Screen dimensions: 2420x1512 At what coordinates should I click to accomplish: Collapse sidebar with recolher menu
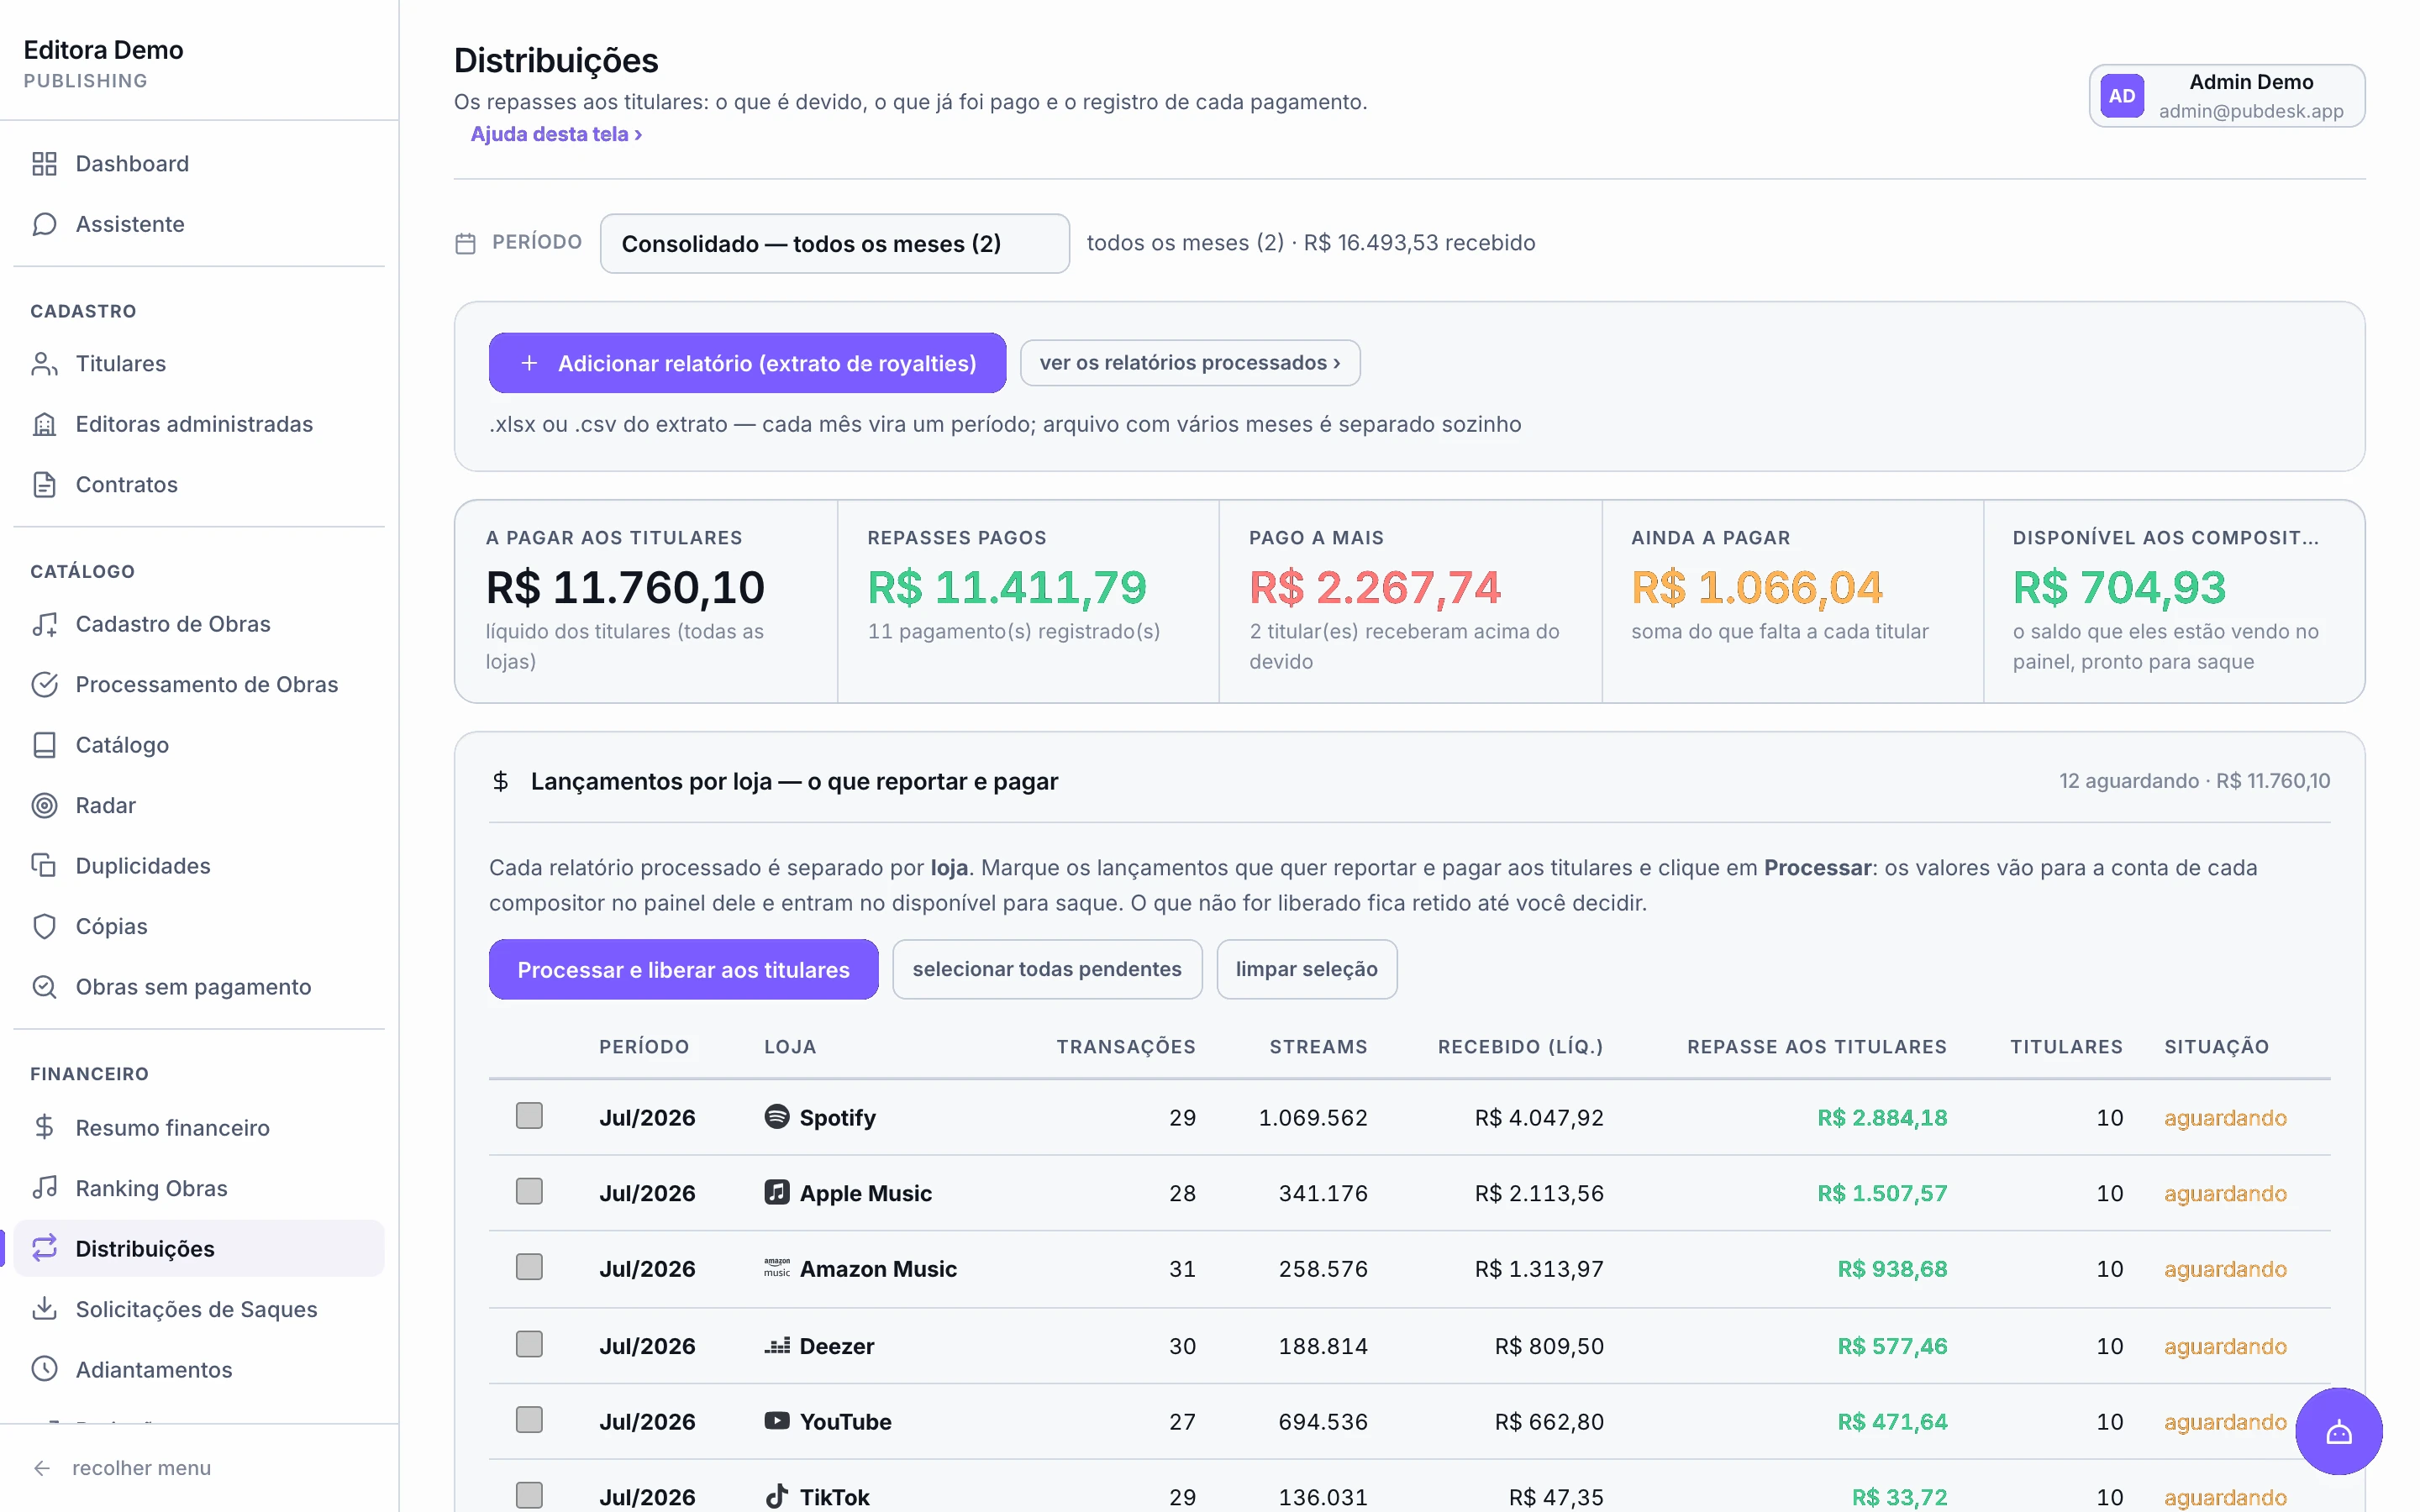(x=122, y=1468)
